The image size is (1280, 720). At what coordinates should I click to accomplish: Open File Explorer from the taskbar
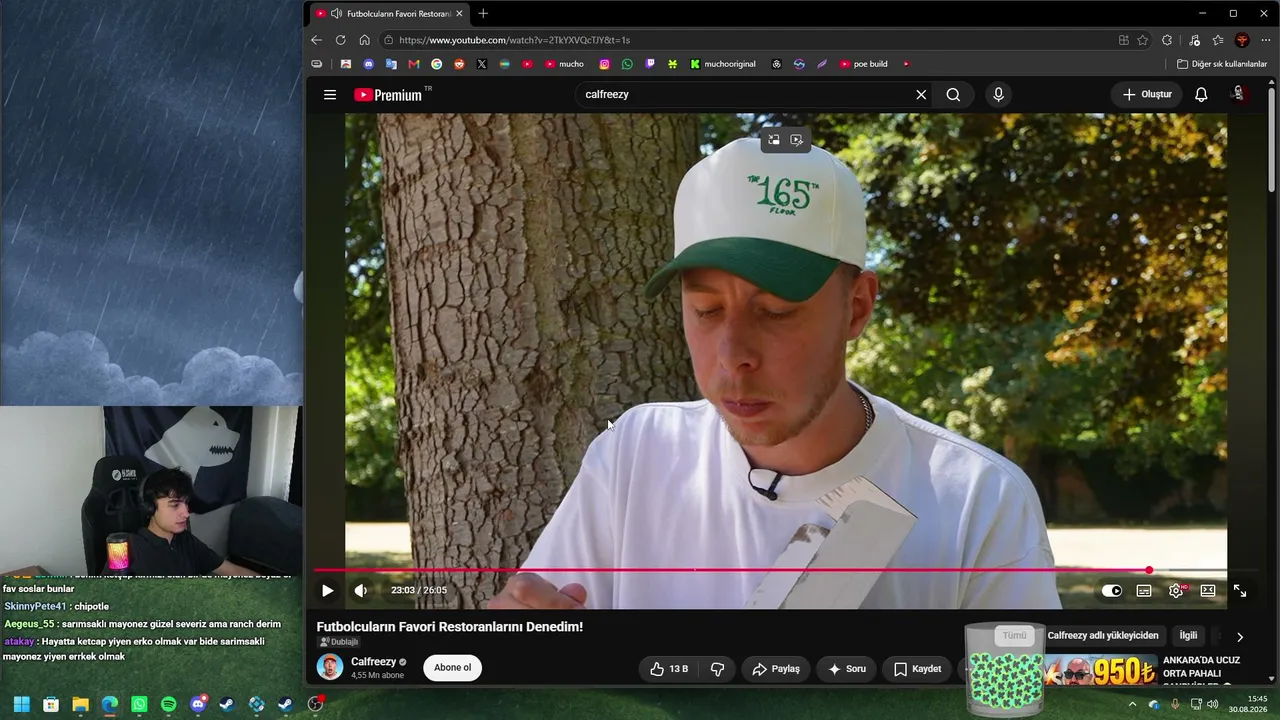[x=80, y=705]
